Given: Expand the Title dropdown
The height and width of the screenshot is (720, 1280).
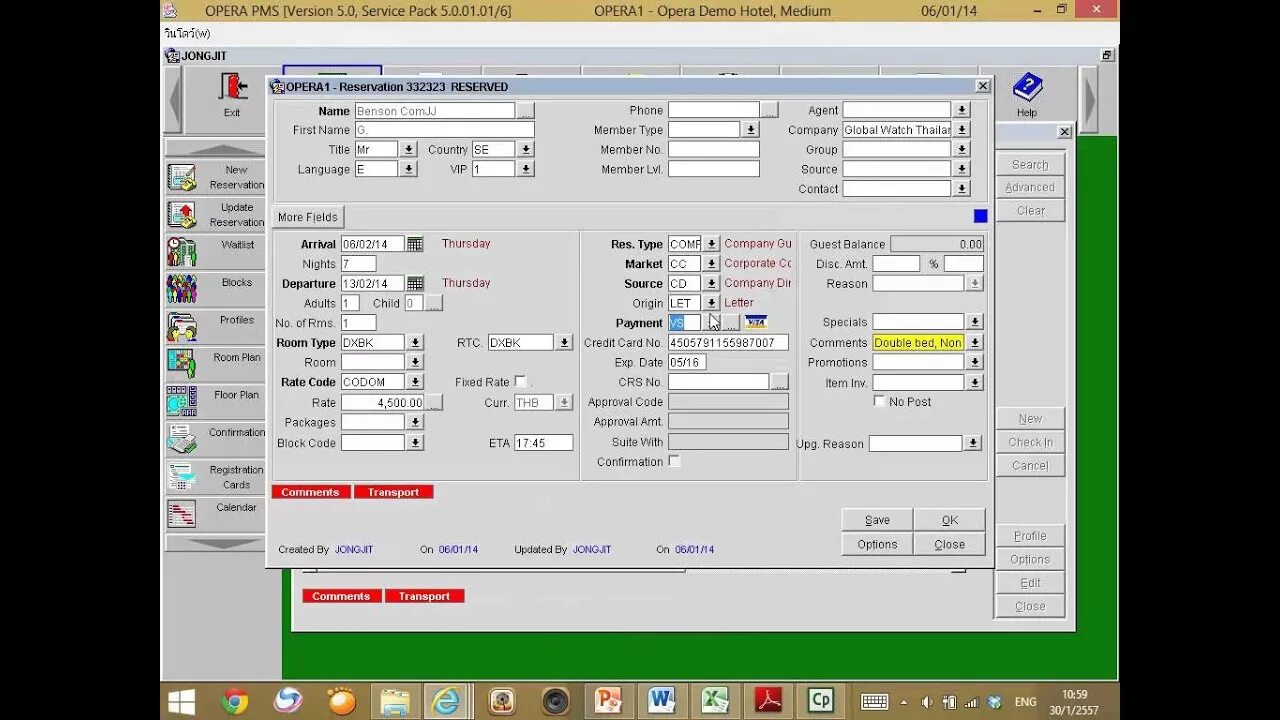Looking at the screenshot, I should pos(408,150).
